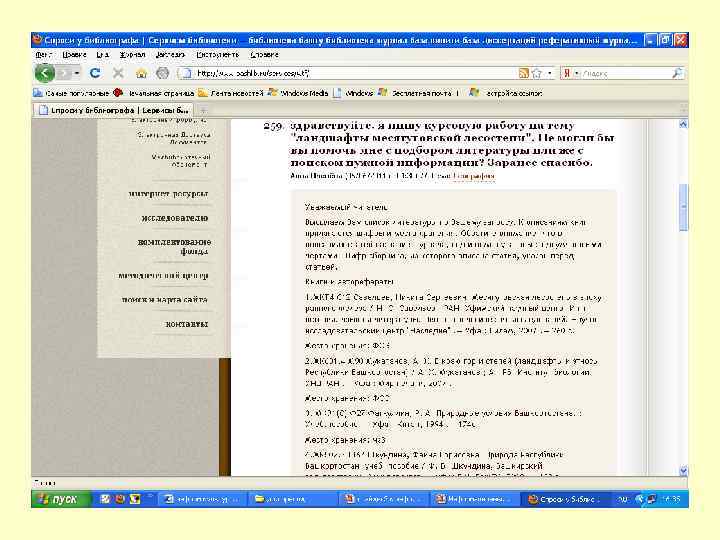720x540 pixels.
Task: Open the address bar history dropdown arrow
Action: (550, 73)
